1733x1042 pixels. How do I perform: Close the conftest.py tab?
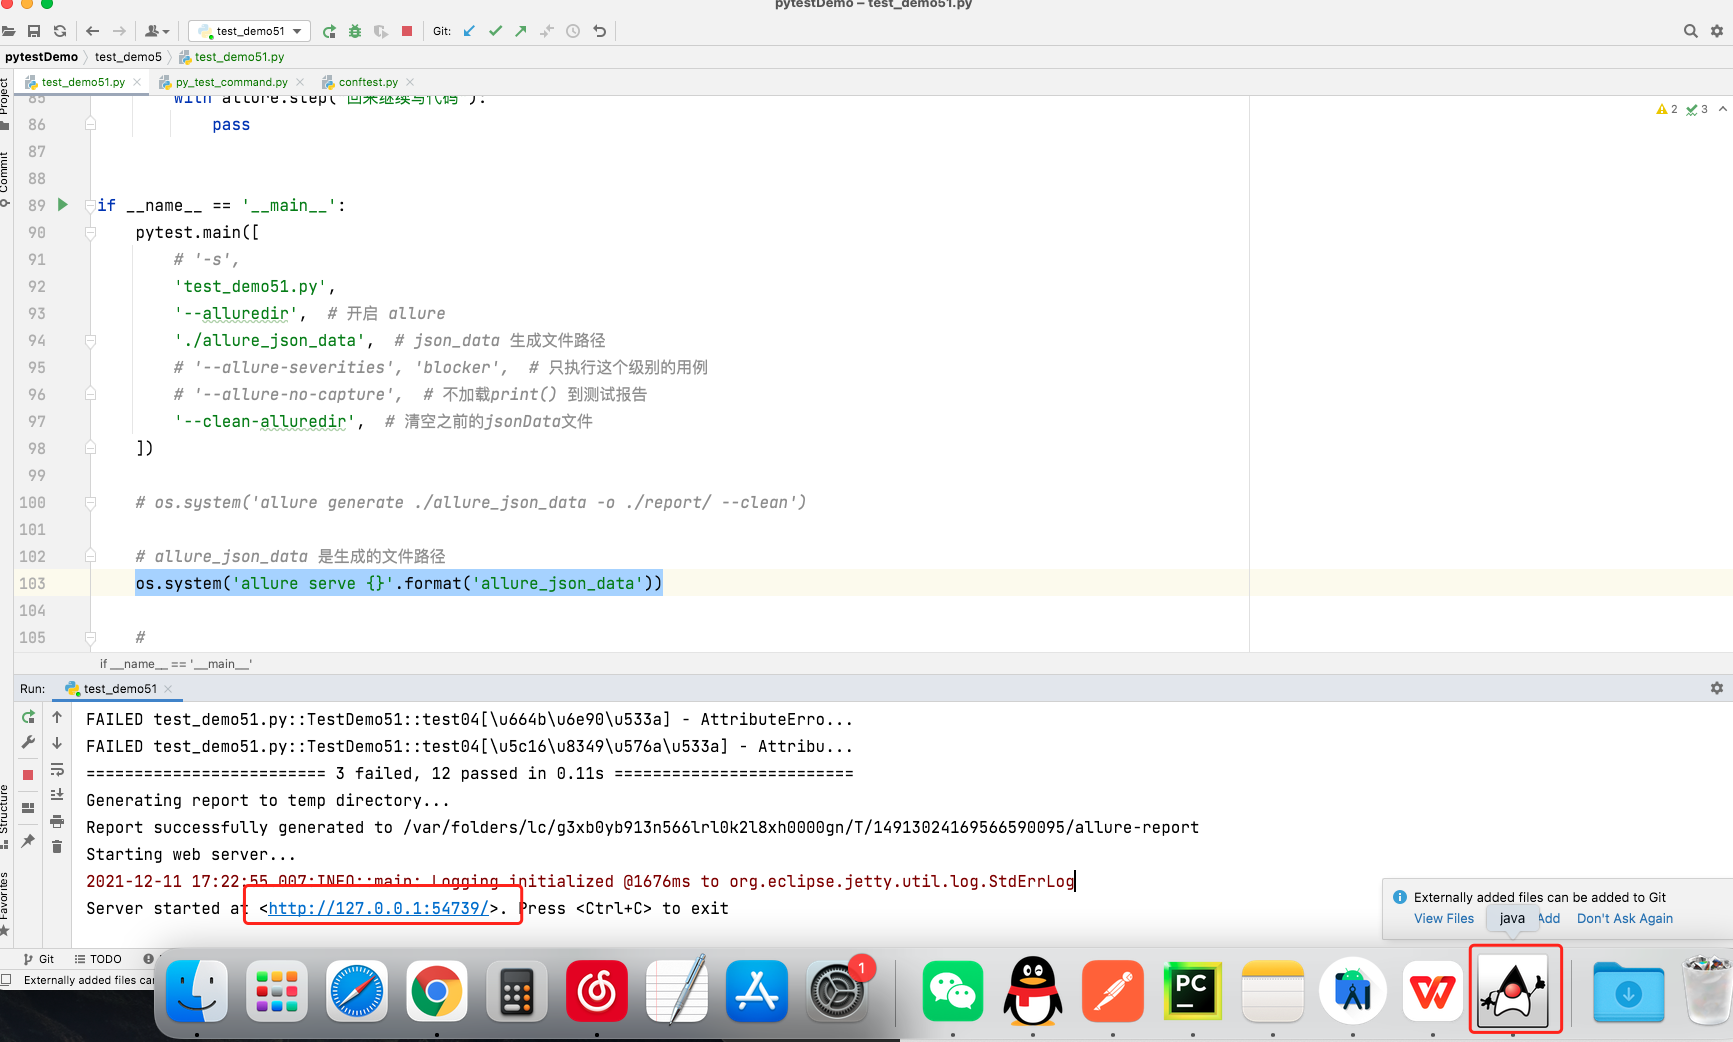pos(410,82)
